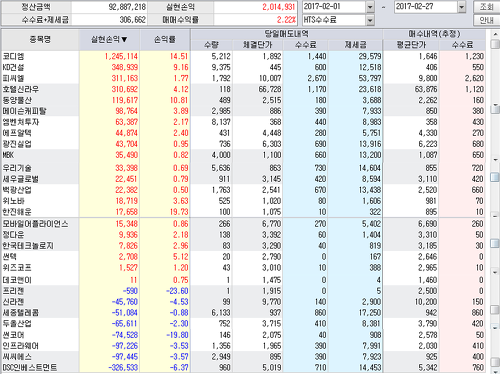Select the 위즈코프 stock row

[x=243, y=268]
